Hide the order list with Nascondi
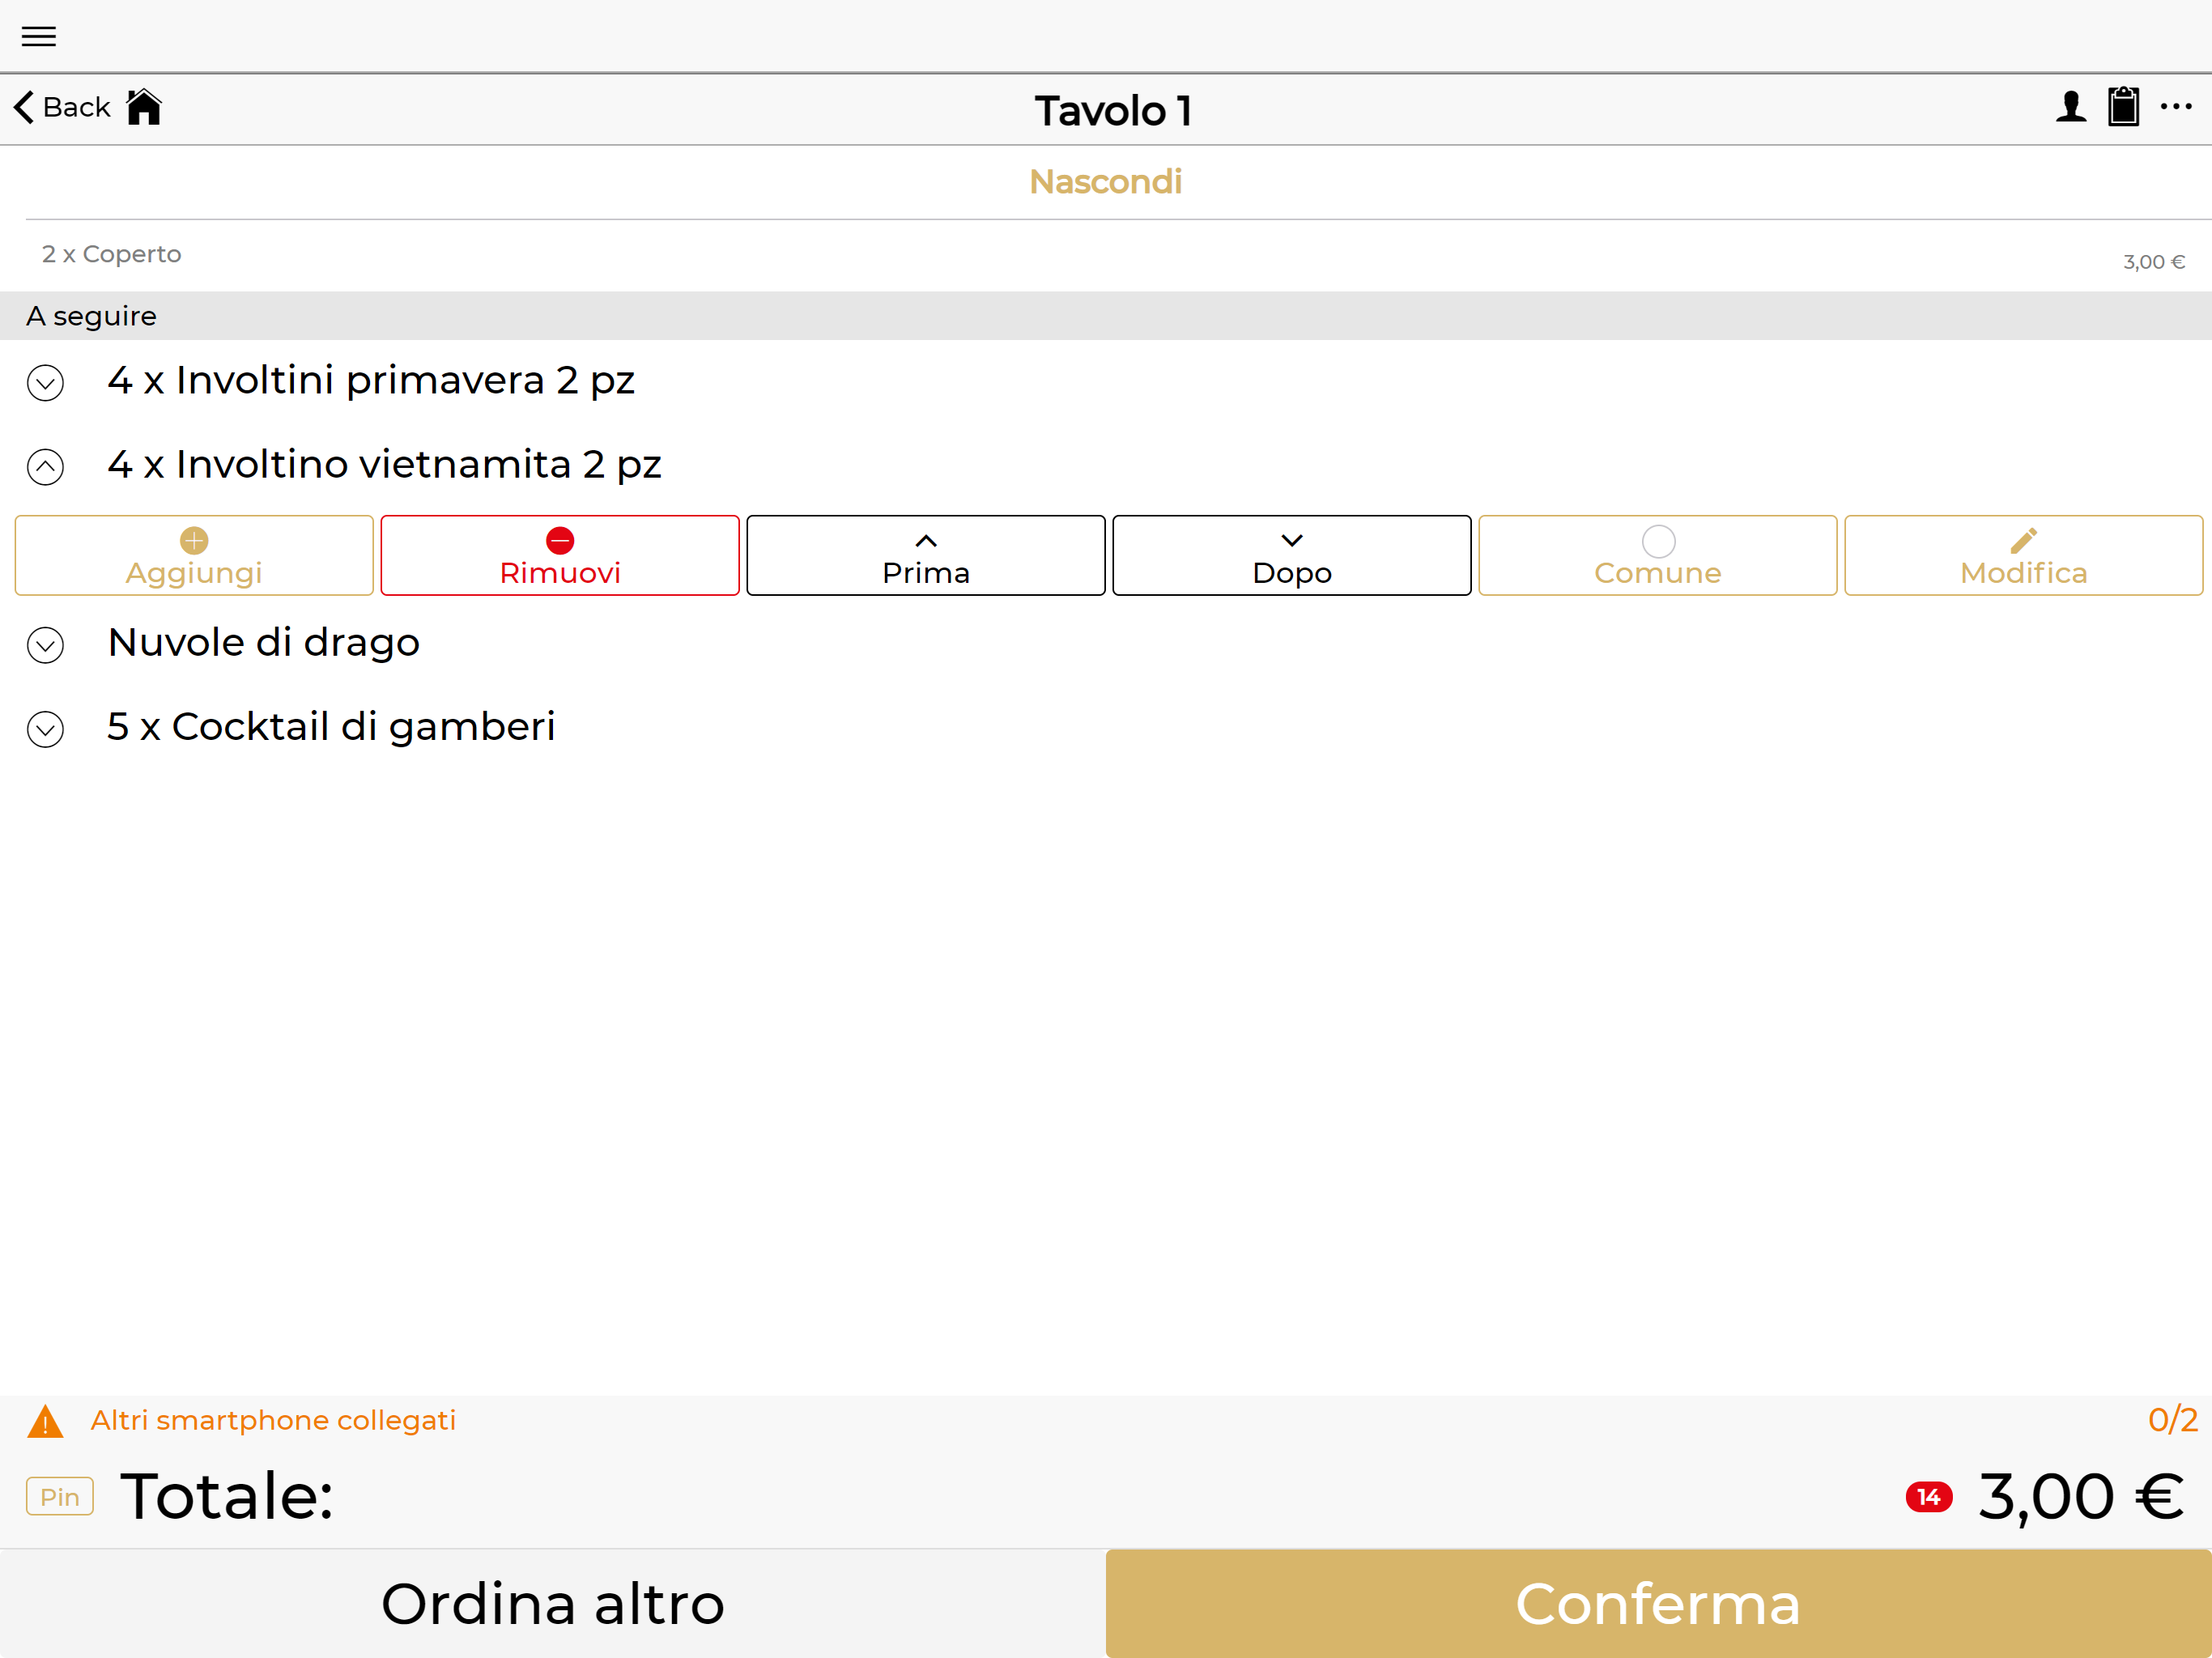Image resolution: width=2212 pixels, height=1658 pixels. [x=1105, y=182]
